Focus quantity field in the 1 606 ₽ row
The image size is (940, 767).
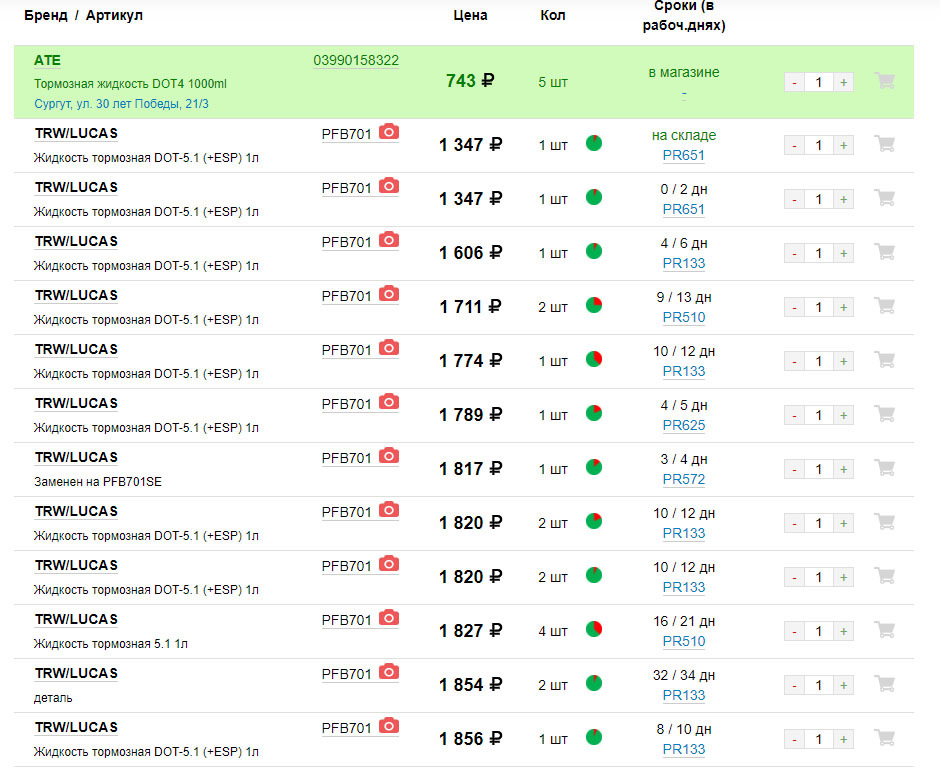click(x=819, y=253)
